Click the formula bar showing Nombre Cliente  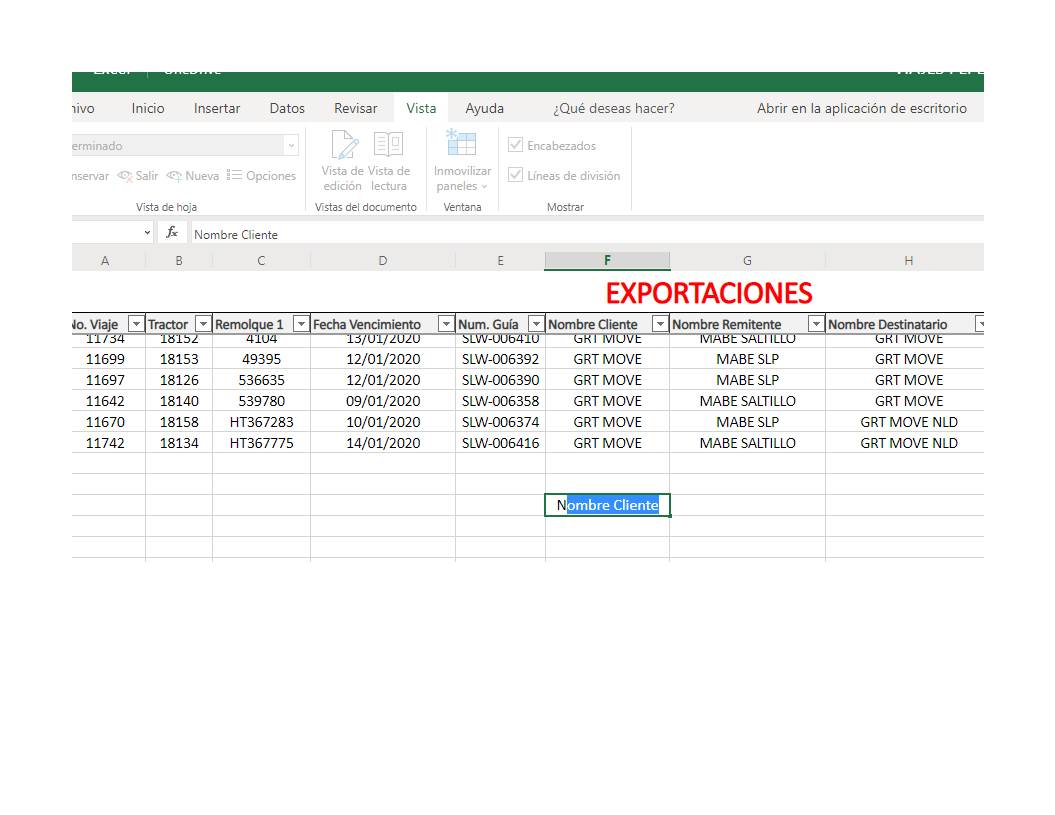[587, 234]
